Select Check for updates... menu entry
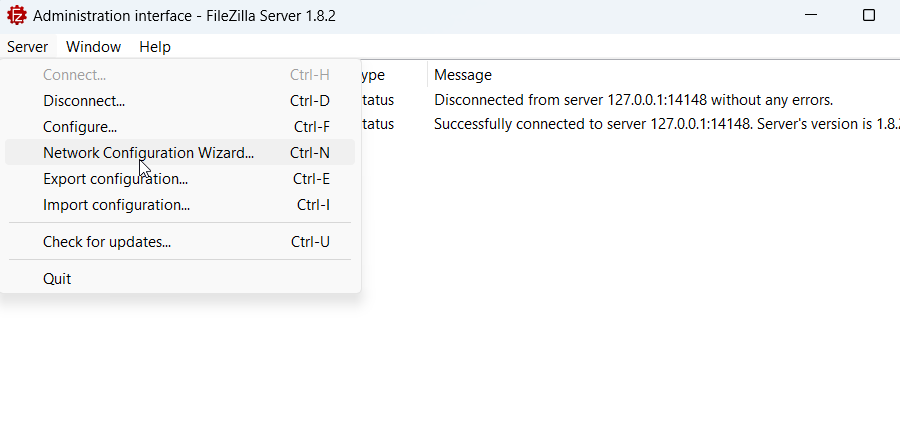900x438 pixels. pyautogui.click(x=180, y=242)
